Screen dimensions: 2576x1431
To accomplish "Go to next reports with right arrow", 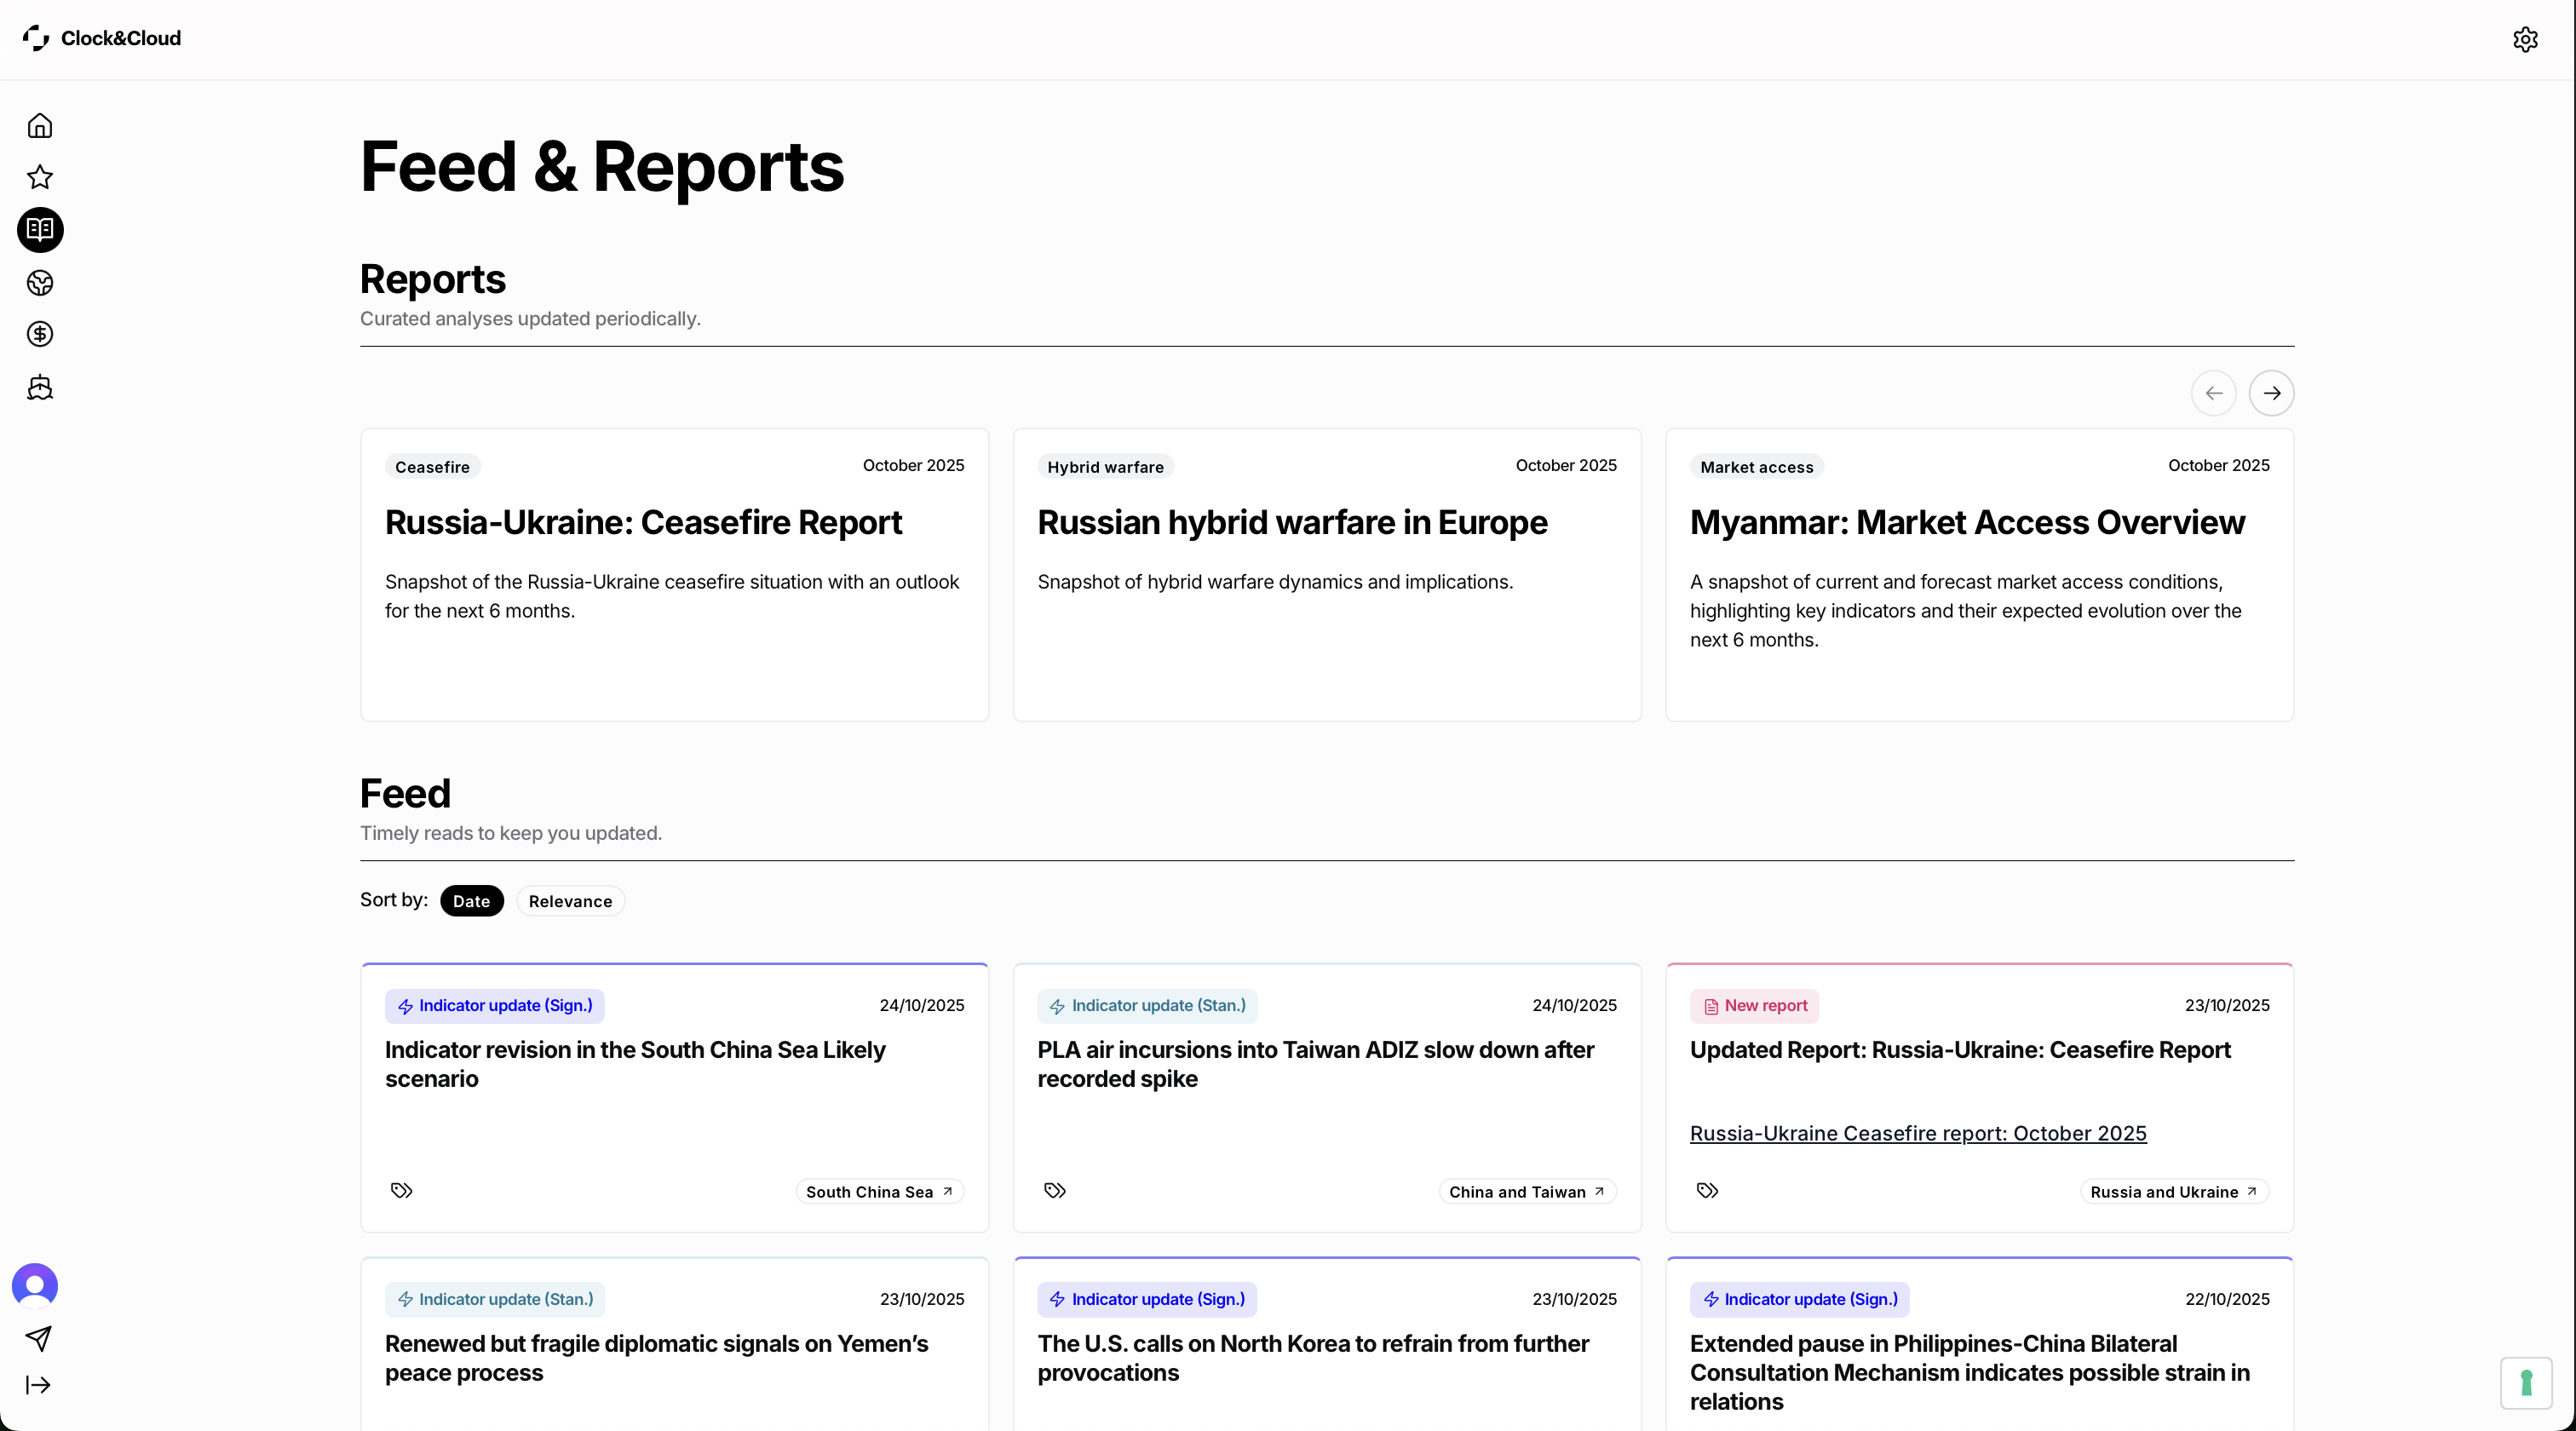I will click(x=2271, y=393).
